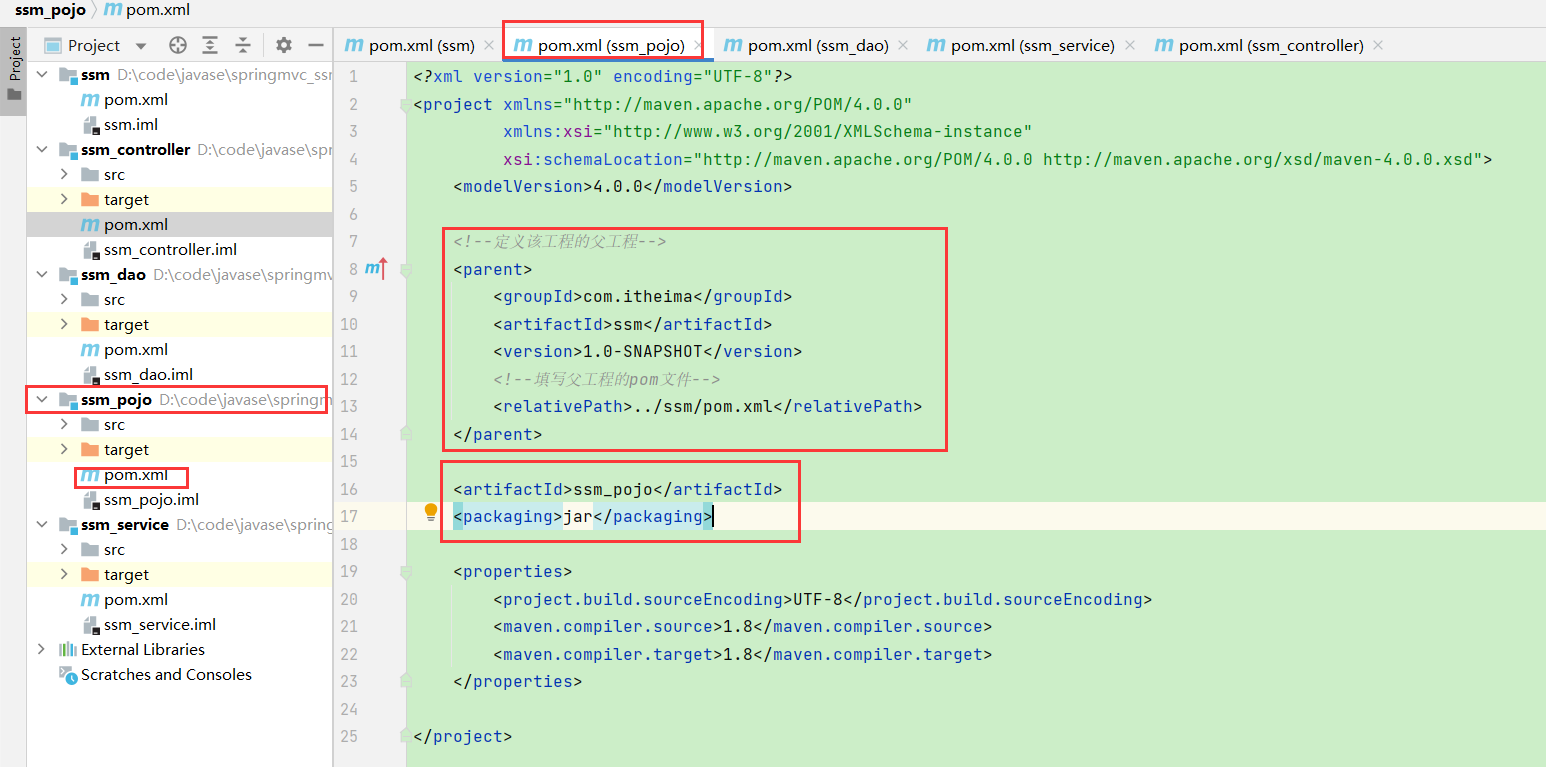Select pom.xml under ssm_pojo
1546x767 pixels.
[135, 475]
